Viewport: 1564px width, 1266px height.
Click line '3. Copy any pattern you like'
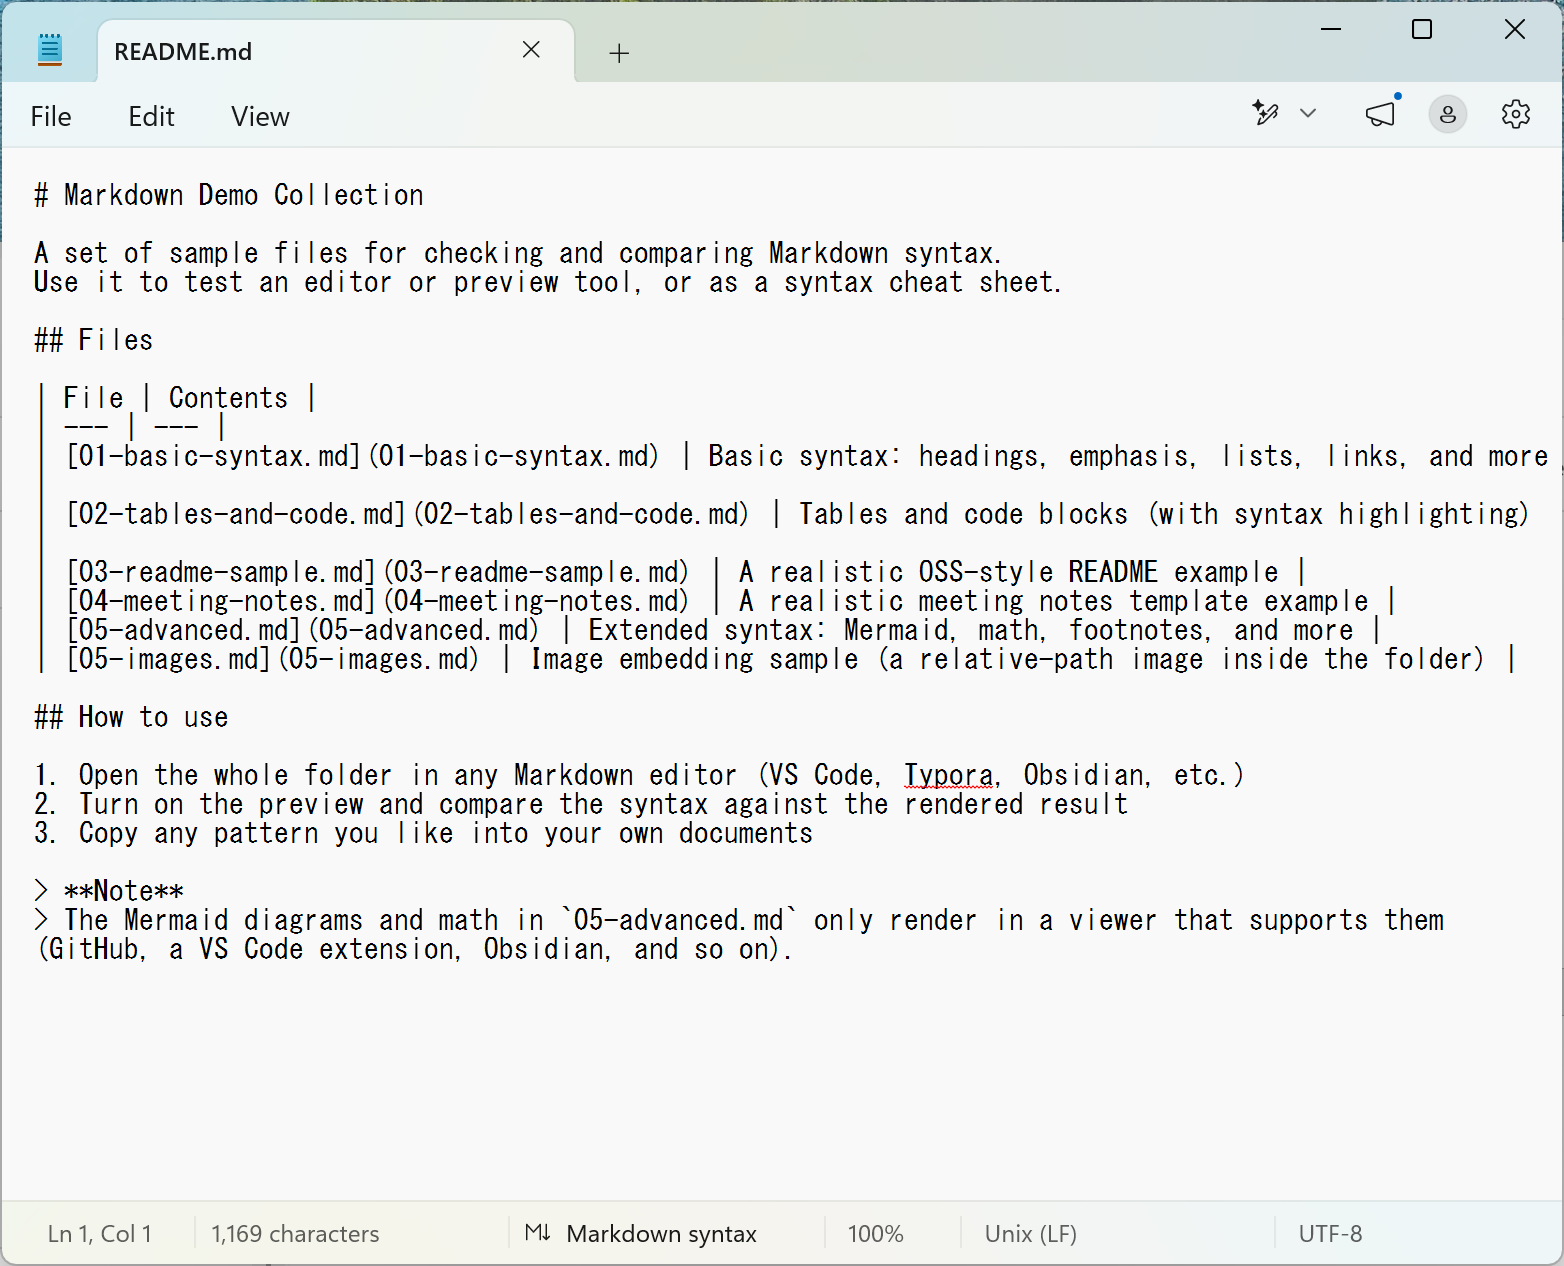[424, 833]
